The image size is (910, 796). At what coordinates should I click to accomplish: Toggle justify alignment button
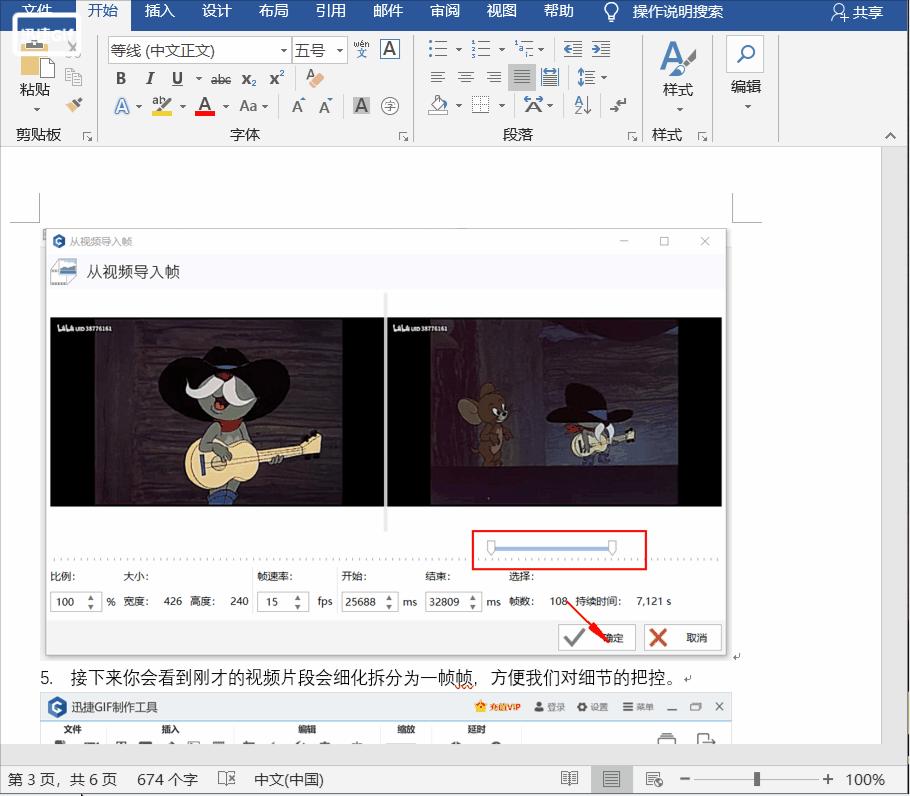click(521, 77)
